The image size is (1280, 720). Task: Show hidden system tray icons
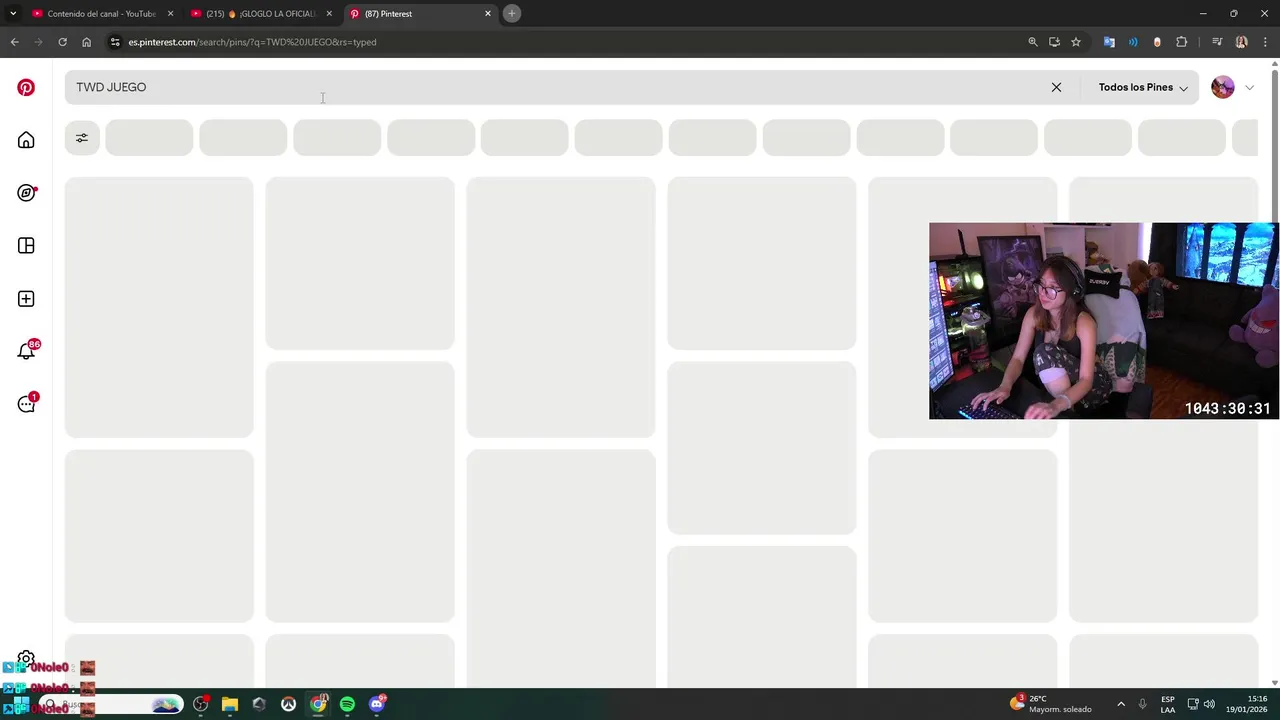[x=1121, y=704]
